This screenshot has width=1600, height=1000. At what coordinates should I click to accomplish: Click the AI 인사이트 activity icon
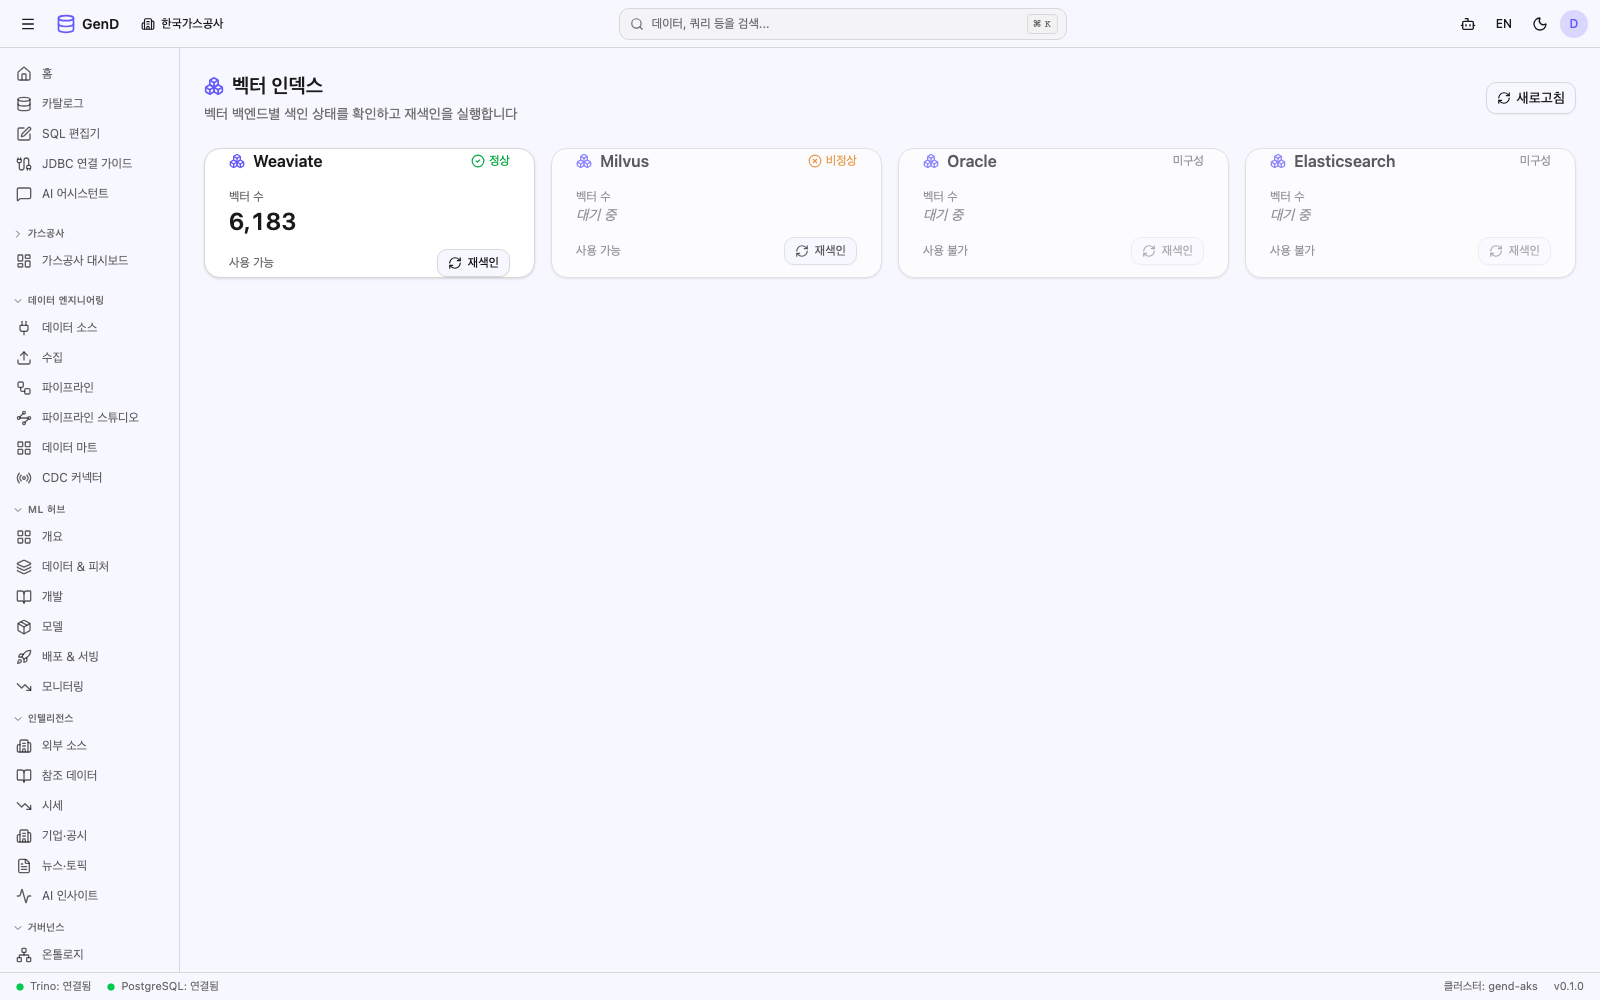coord(24,896)
